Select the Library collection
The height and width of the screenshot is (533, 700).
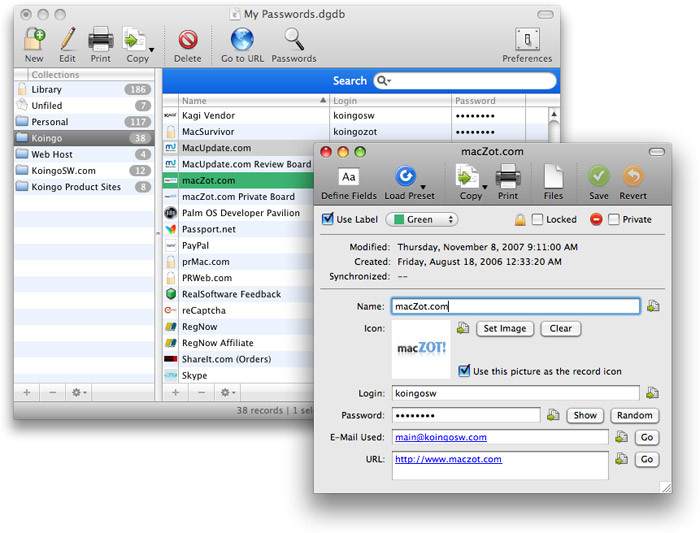tap(84, 89)
